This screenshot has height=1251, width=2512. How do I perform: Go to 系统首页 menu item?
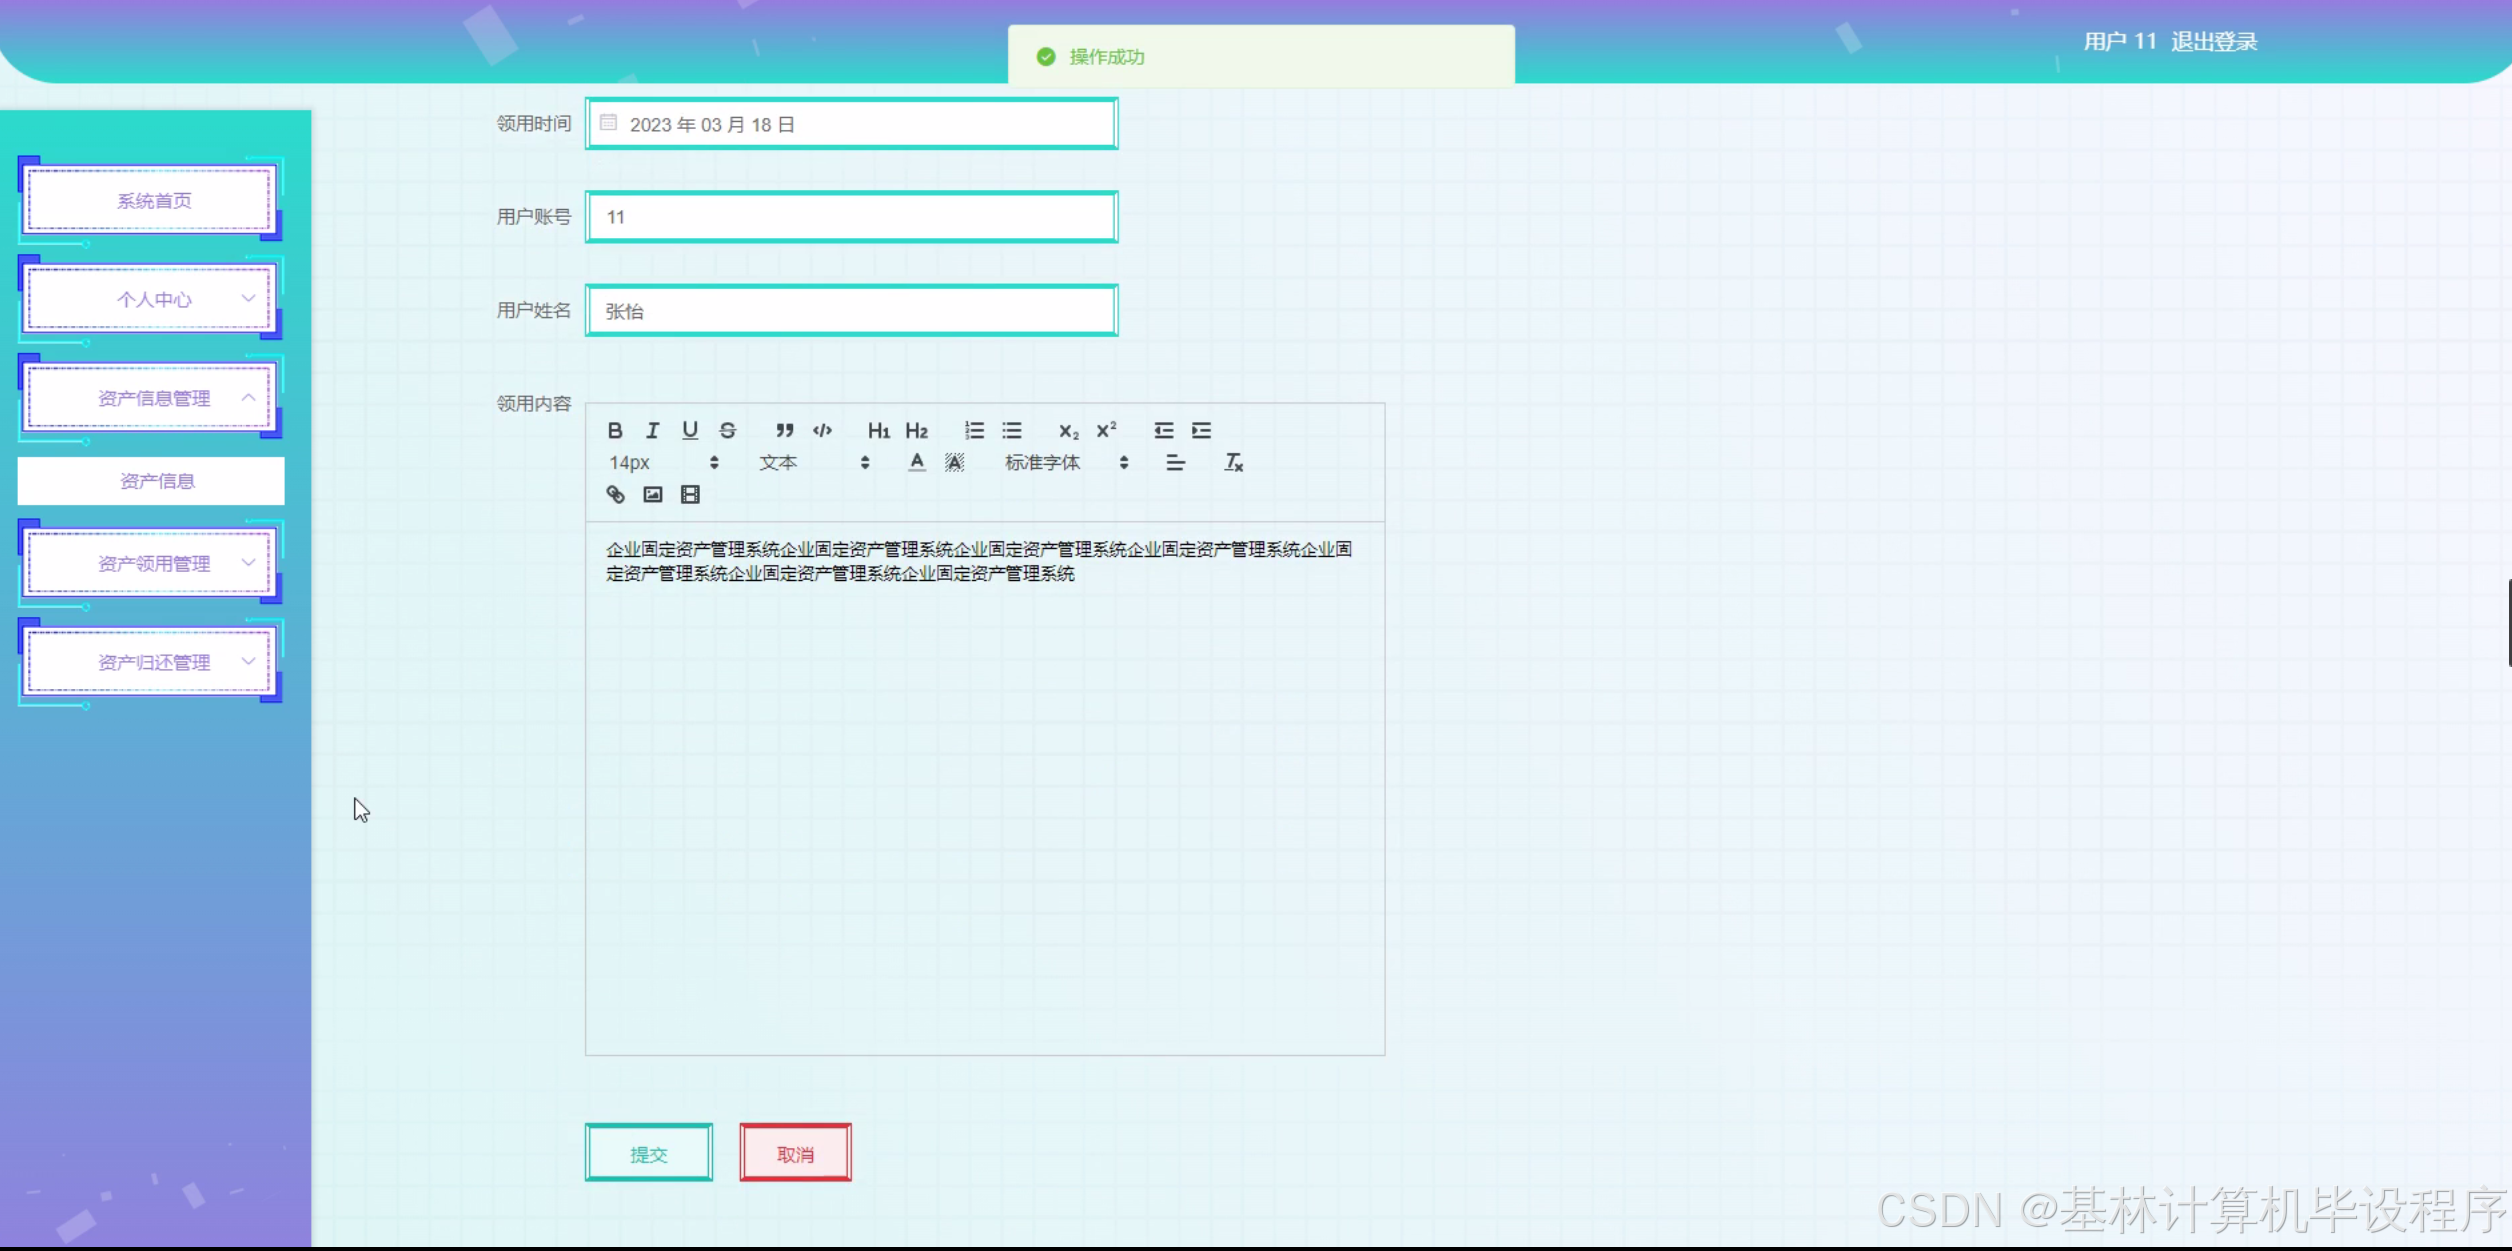point(152,201)
